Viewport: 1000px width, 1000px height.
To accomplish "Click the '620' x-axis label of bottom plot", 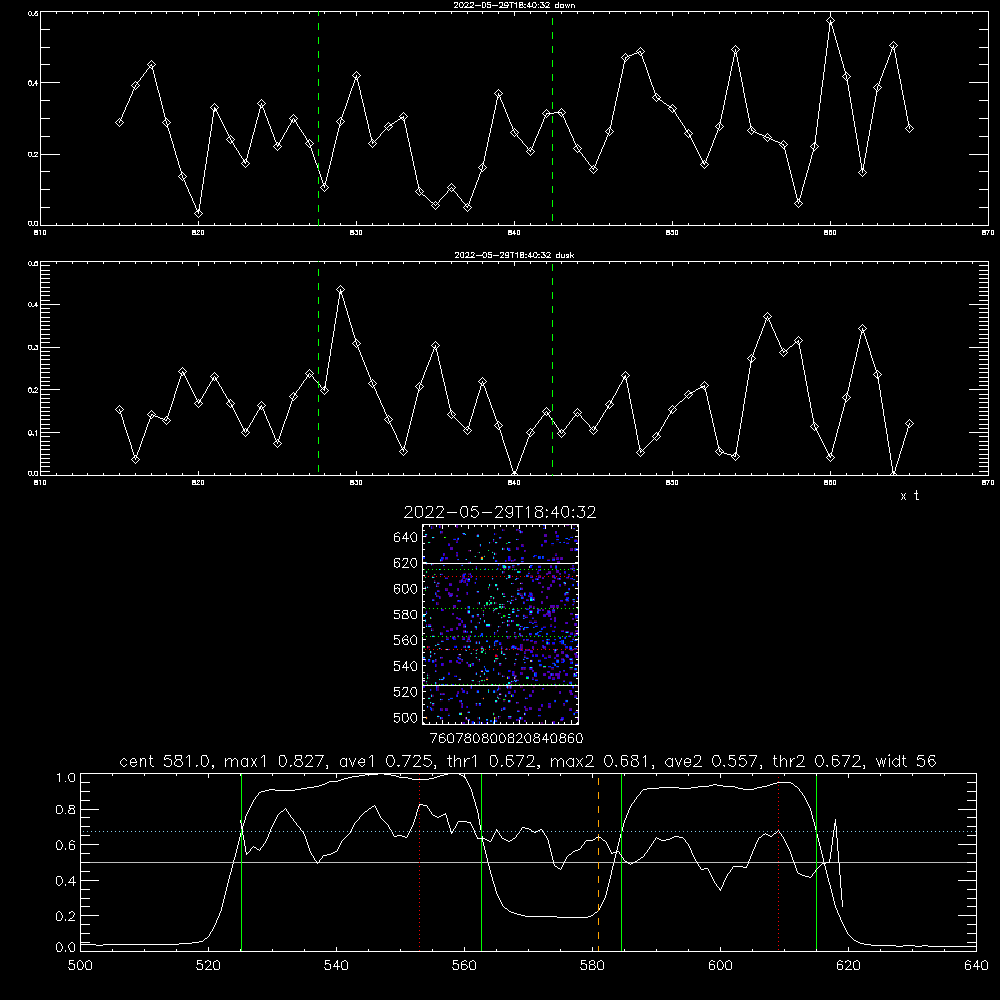I will click(x=848, y=966).
